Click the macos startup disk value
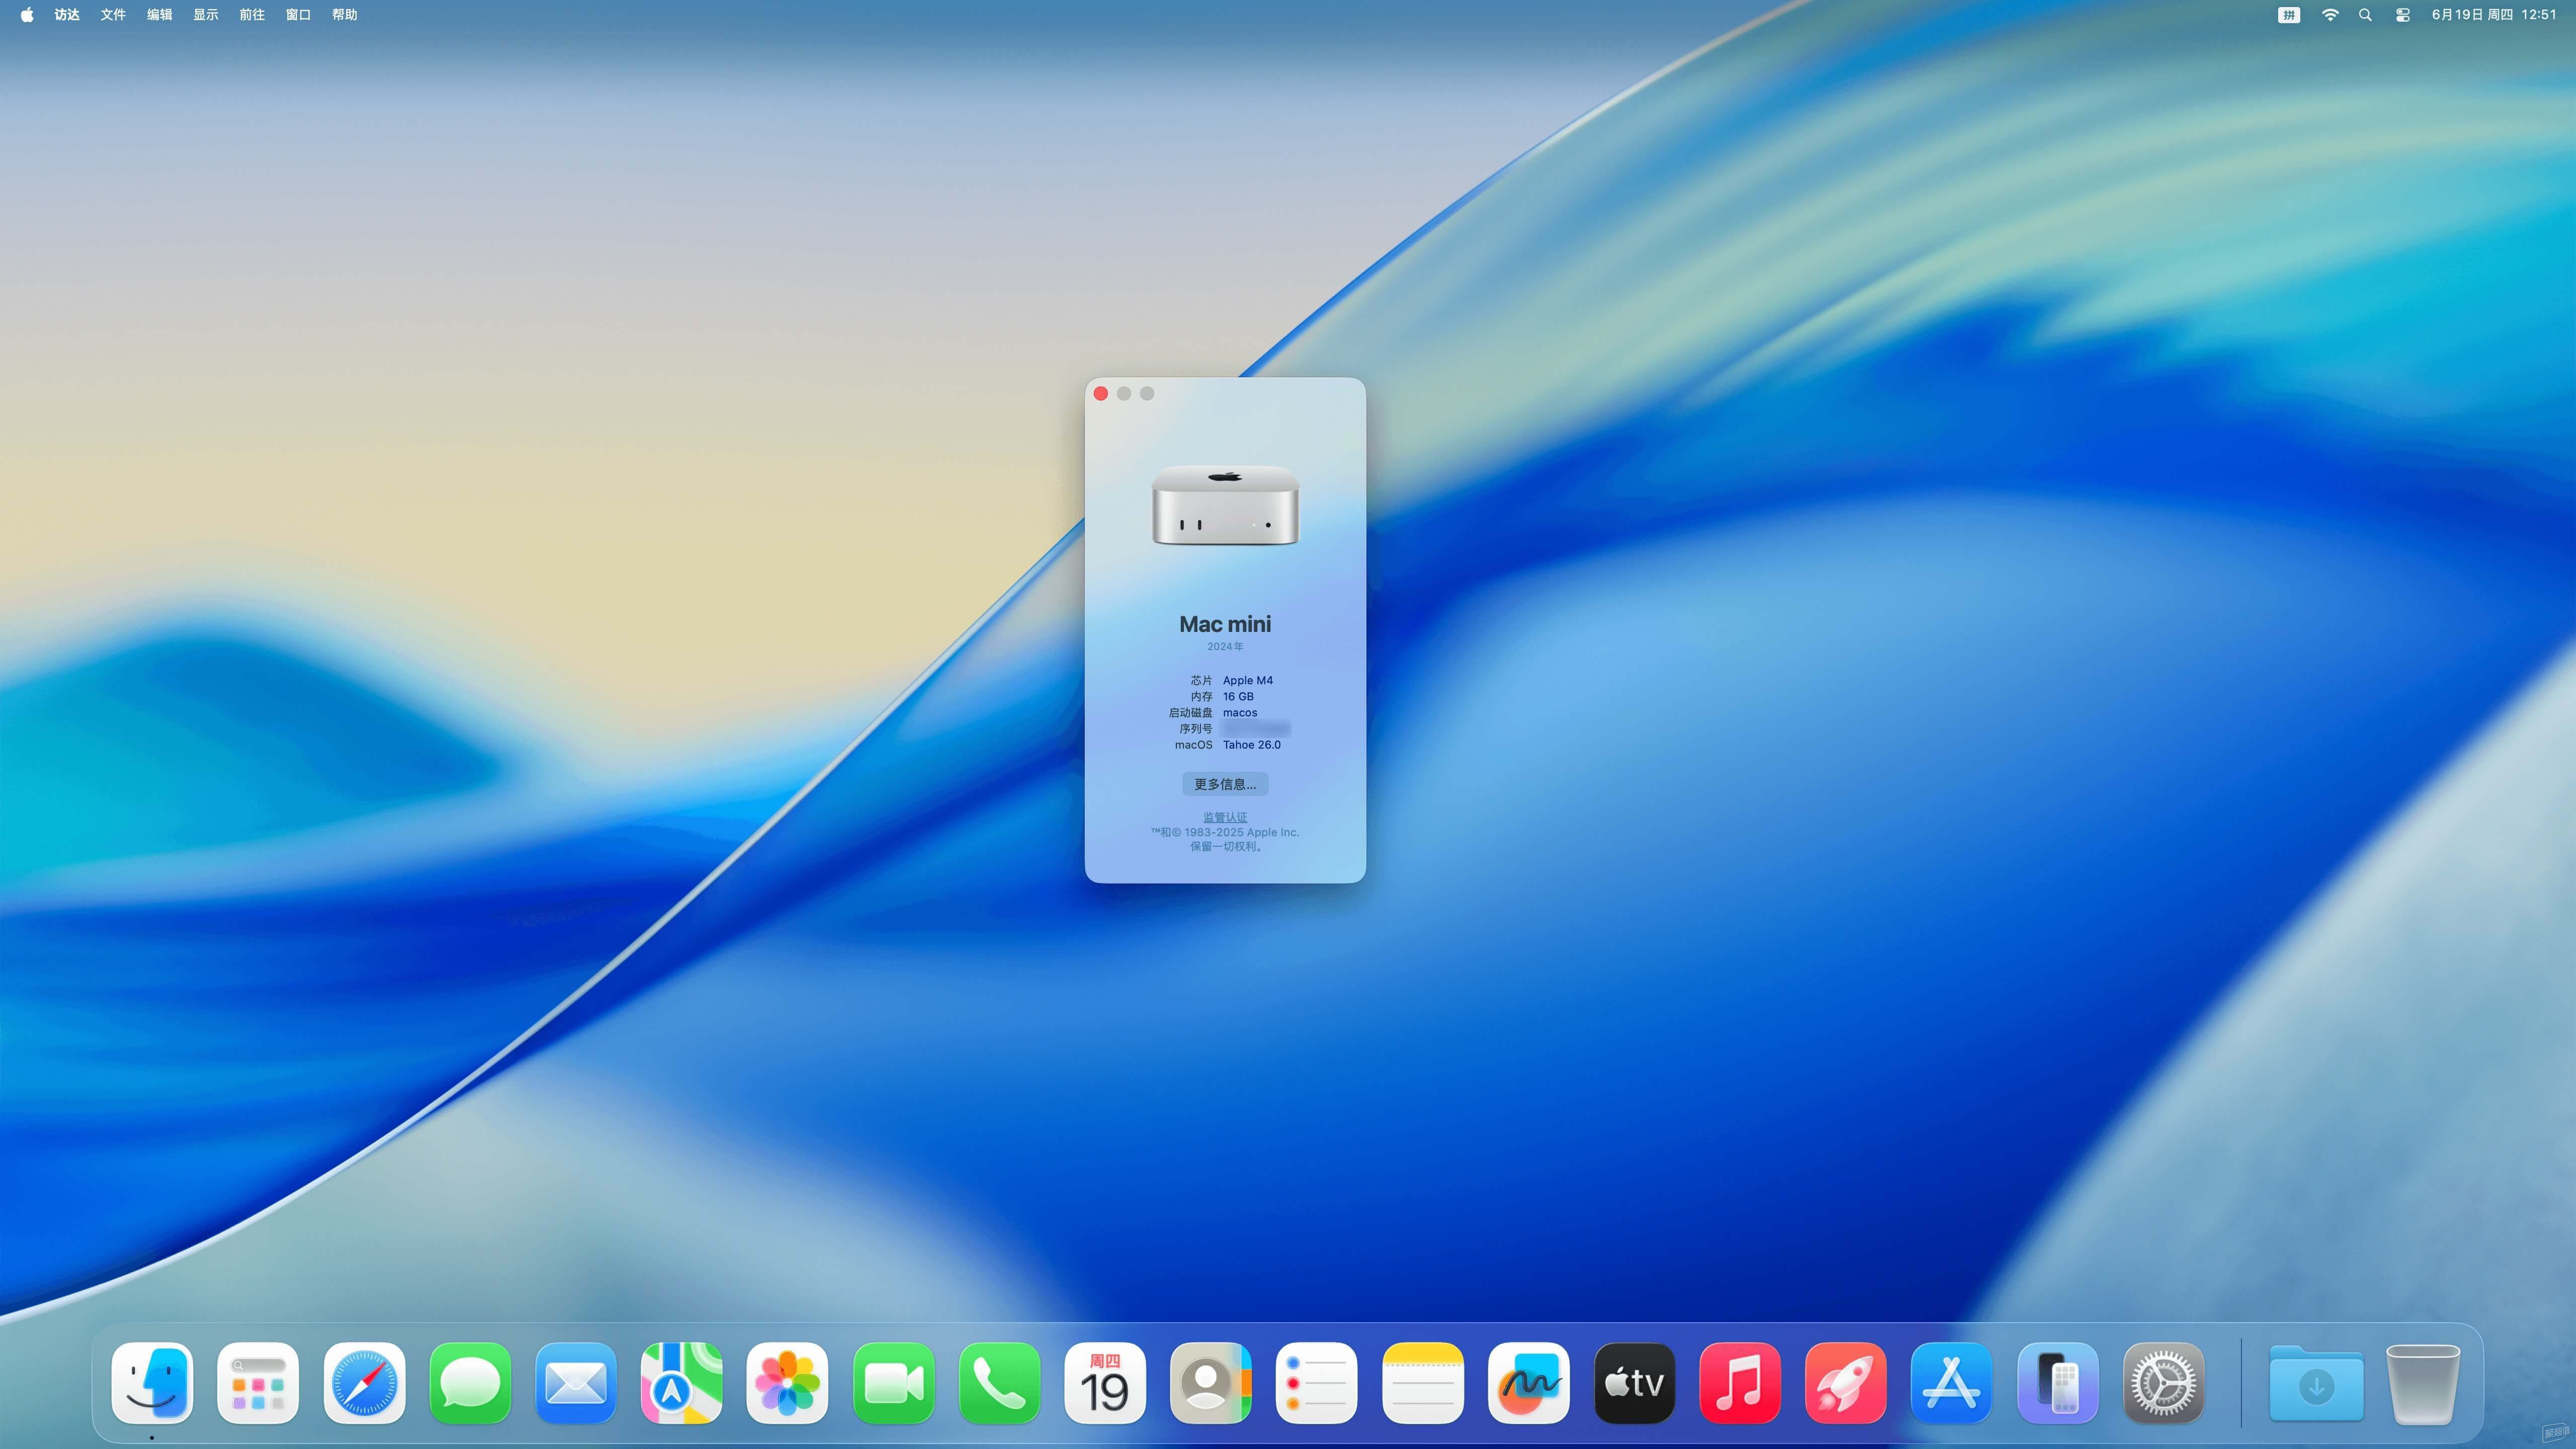Image resolution: width=2576 pixels, height=1449 pixels. click(1240, 712)
